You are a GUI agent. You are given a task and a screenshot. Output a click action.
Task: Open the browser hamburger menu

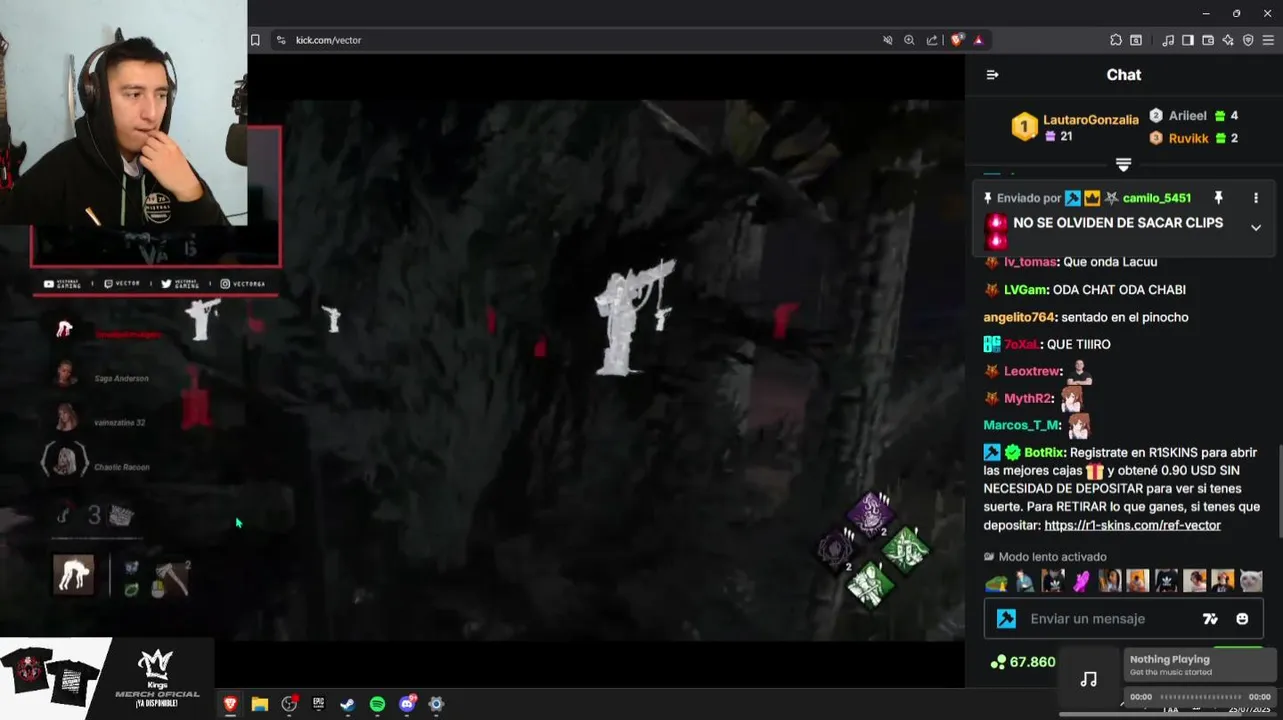pos(1269,40)
